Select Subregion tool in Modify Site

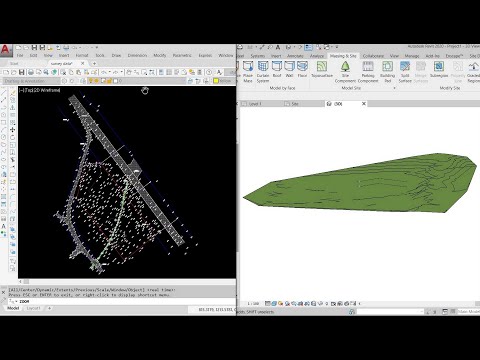(439, 69)
